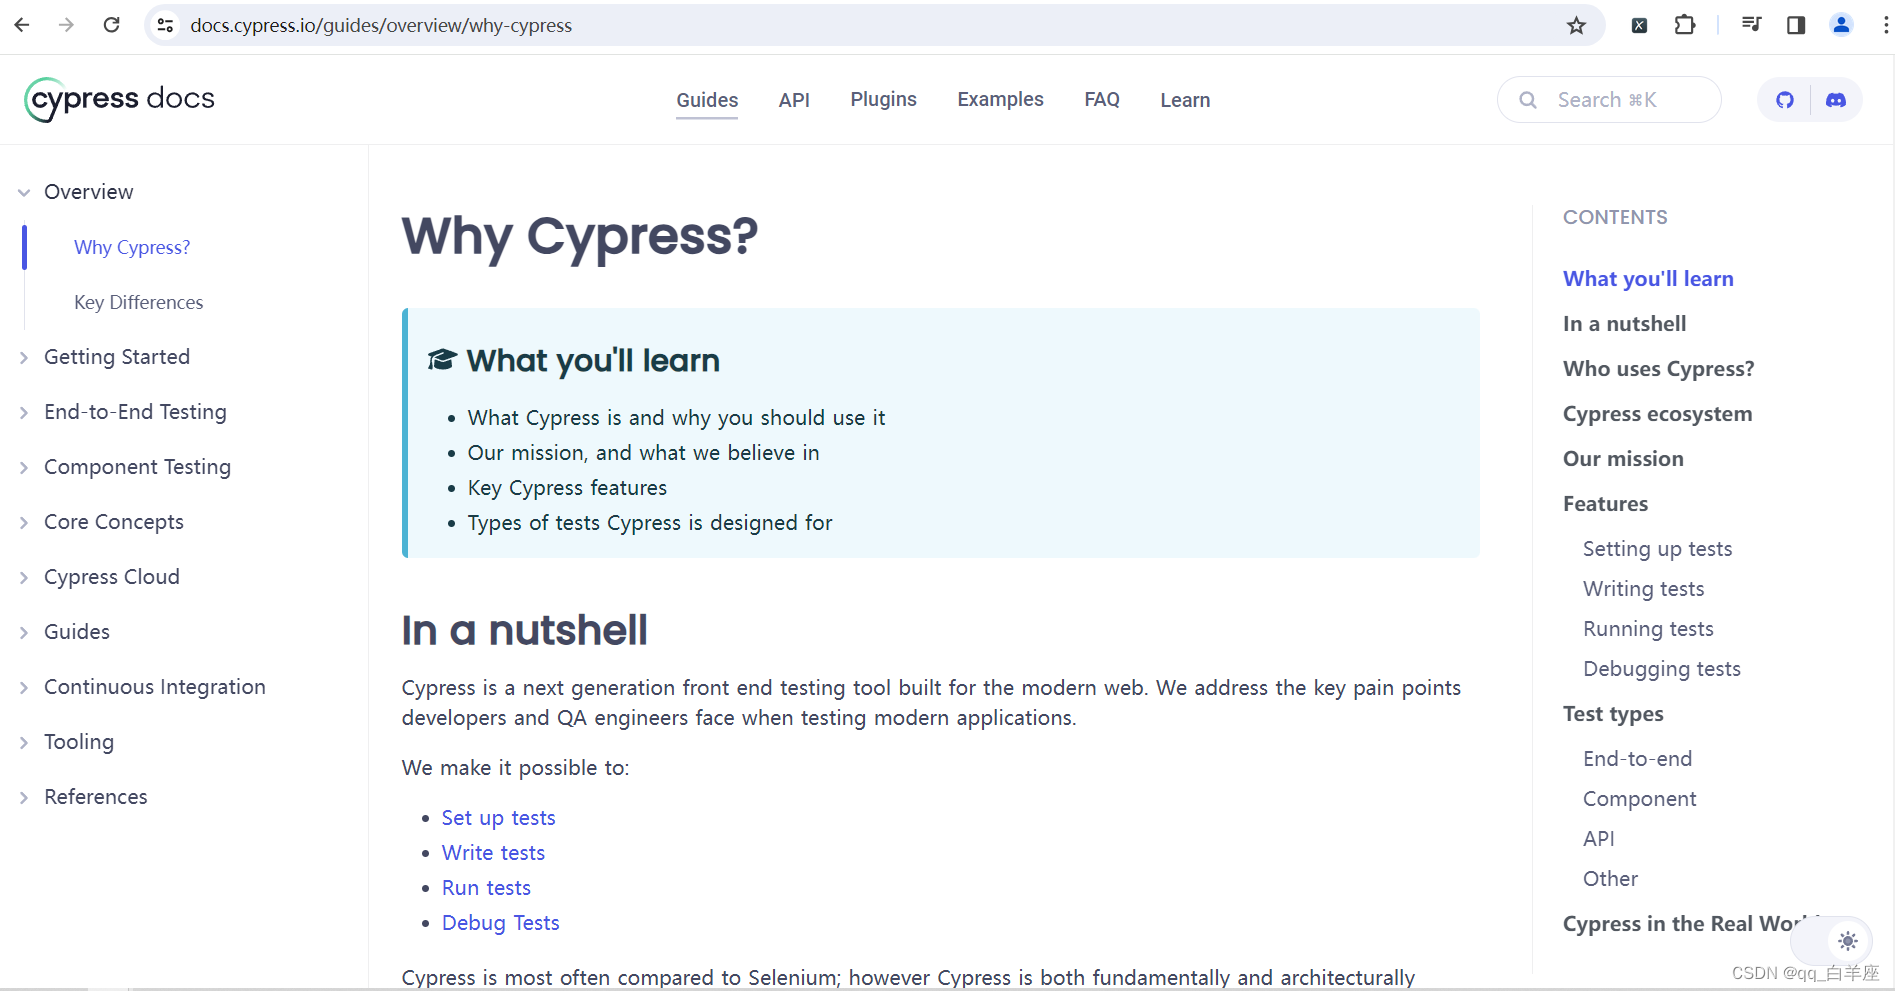
Task: Expand the Getting Started section
Action: [24, 357]
